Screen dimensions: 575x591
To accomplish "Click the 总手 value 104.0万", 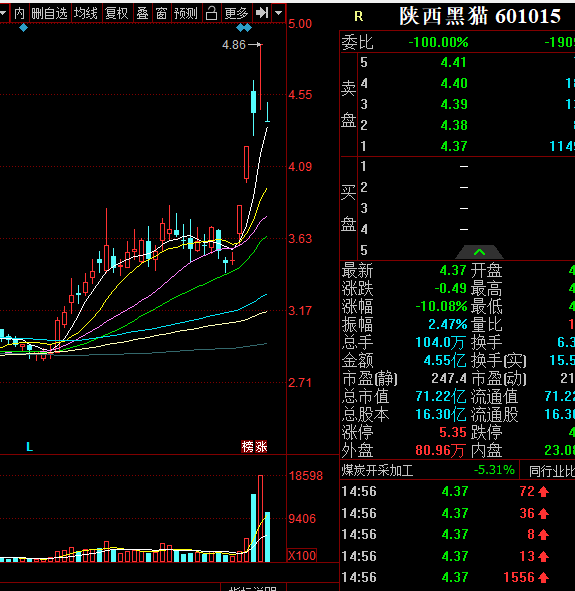I will 440,342.
